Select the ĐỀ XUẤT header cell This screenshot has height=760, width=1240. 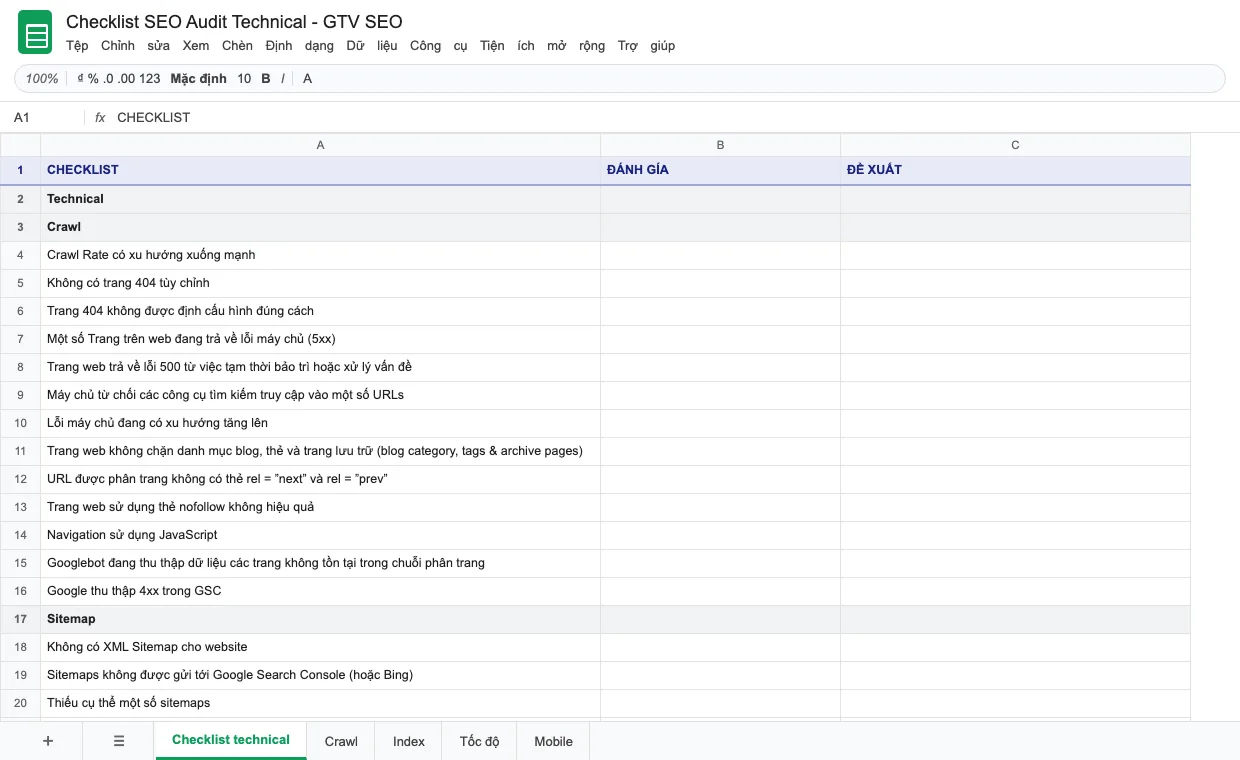click(1015, 170)
